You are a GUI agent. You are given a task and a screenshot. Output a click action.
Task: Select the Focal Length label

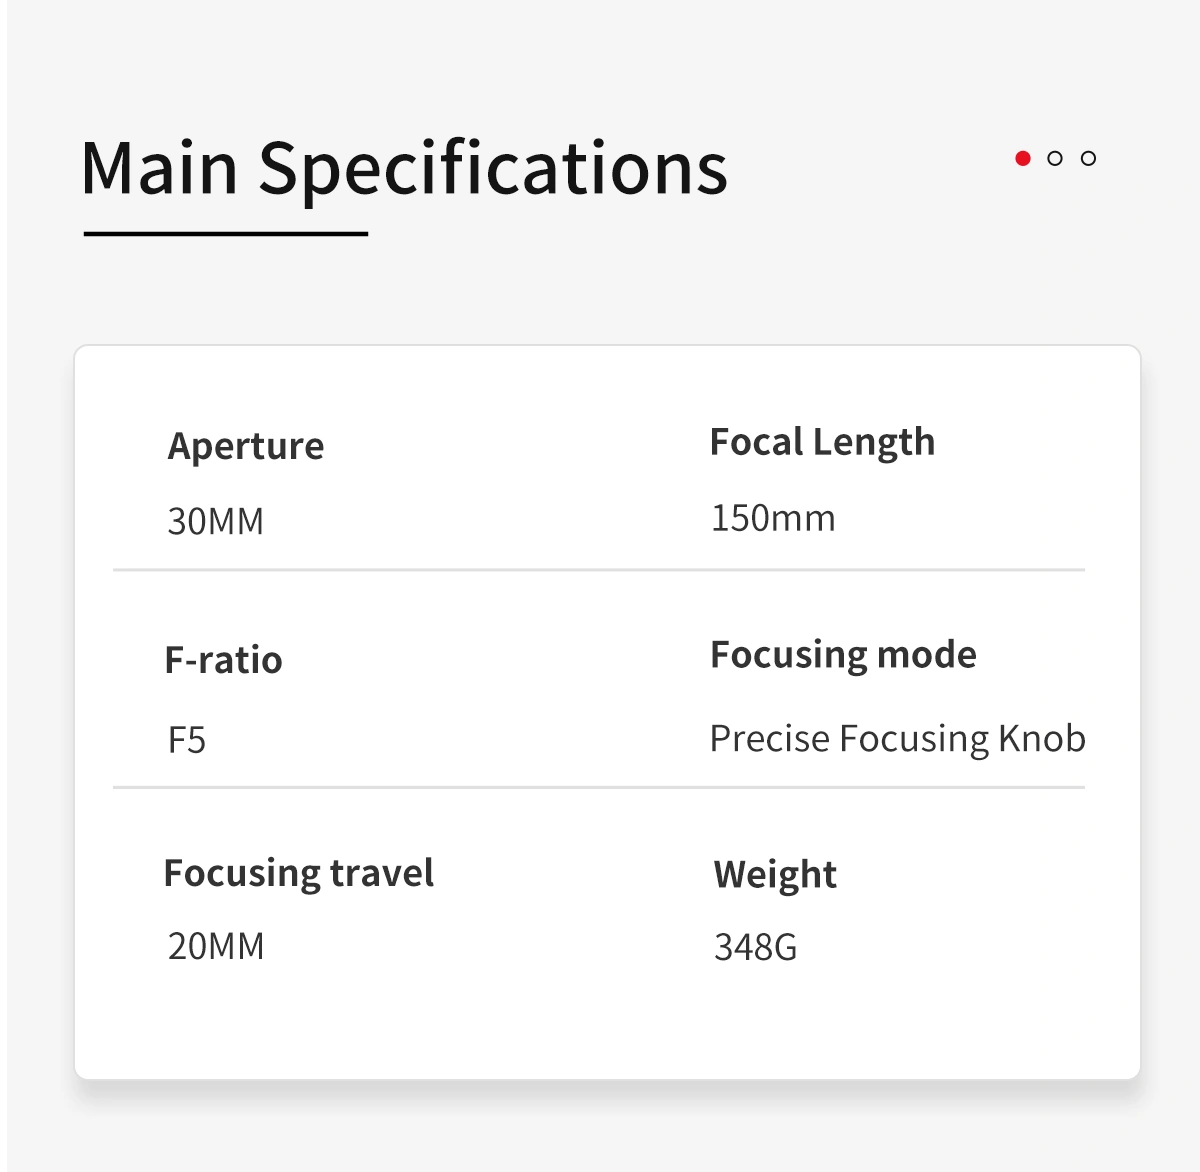[822, 442]
